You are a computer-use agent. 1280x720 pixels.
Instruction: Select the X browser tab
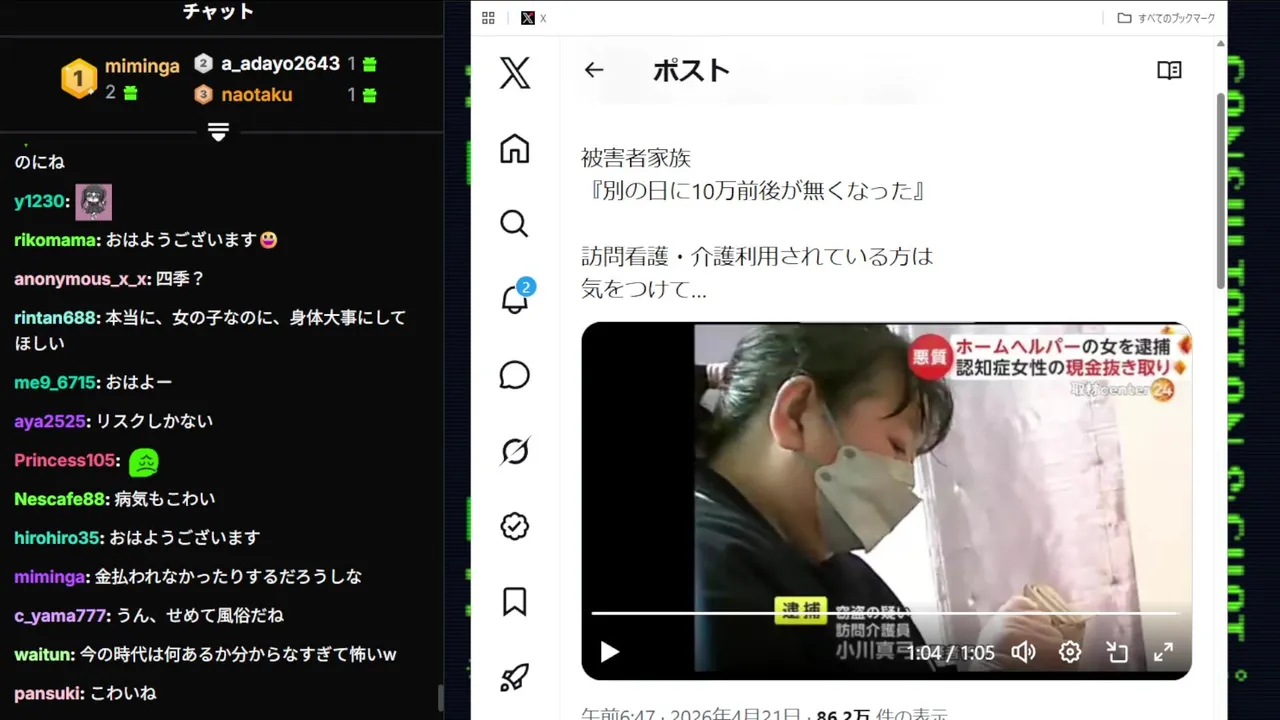click(535, 18)
